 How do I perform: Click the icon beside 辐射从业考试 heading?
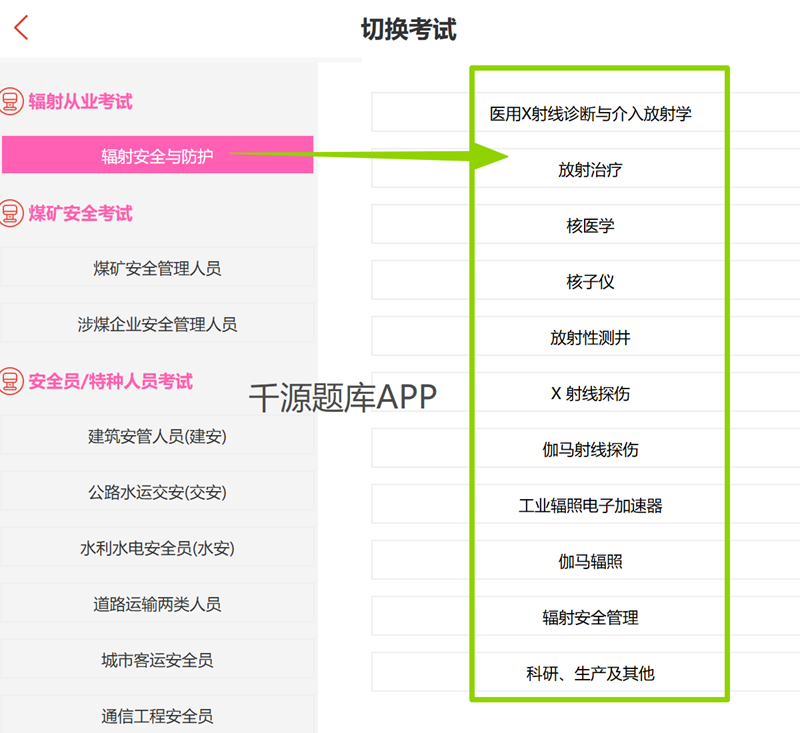[11, 101]
